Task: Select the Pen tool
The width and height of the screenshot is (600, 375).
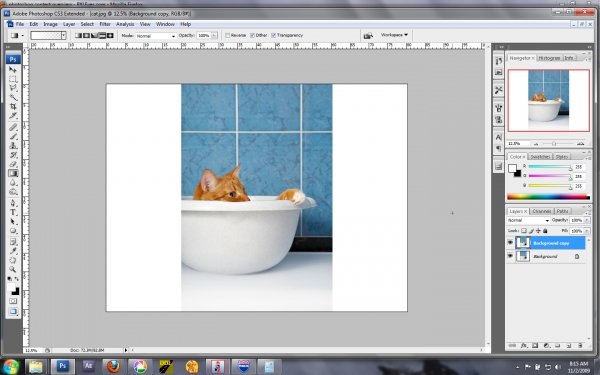Action: click(13, 203)
